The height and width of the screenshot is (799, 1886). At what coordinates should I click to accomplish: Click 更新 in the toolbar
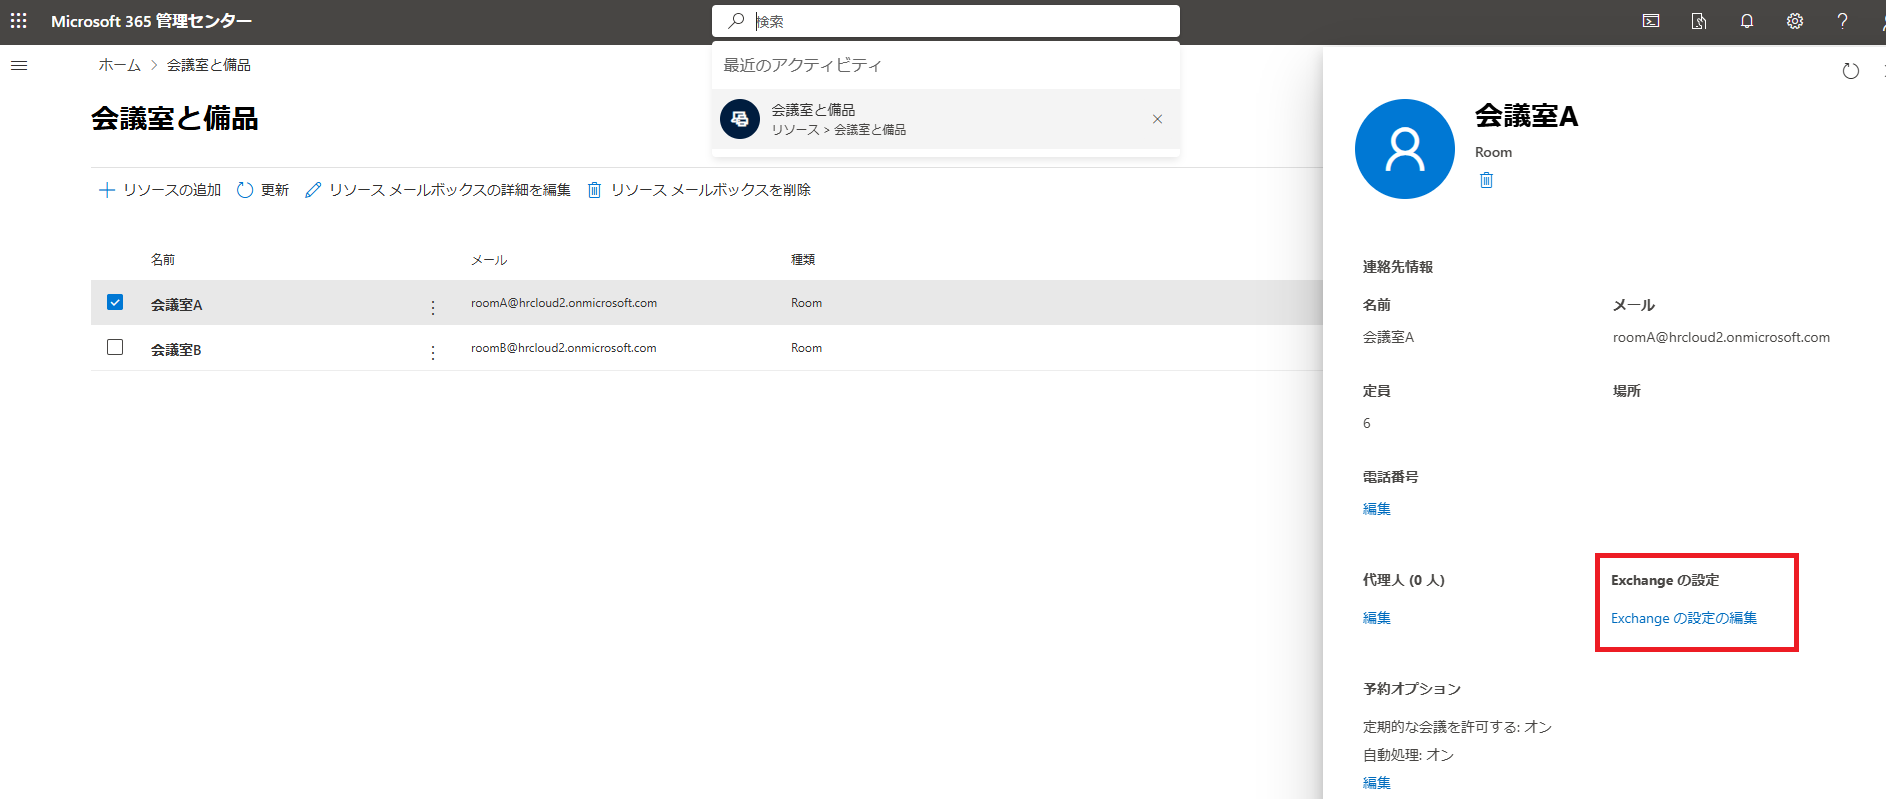[x=263, y=190]
